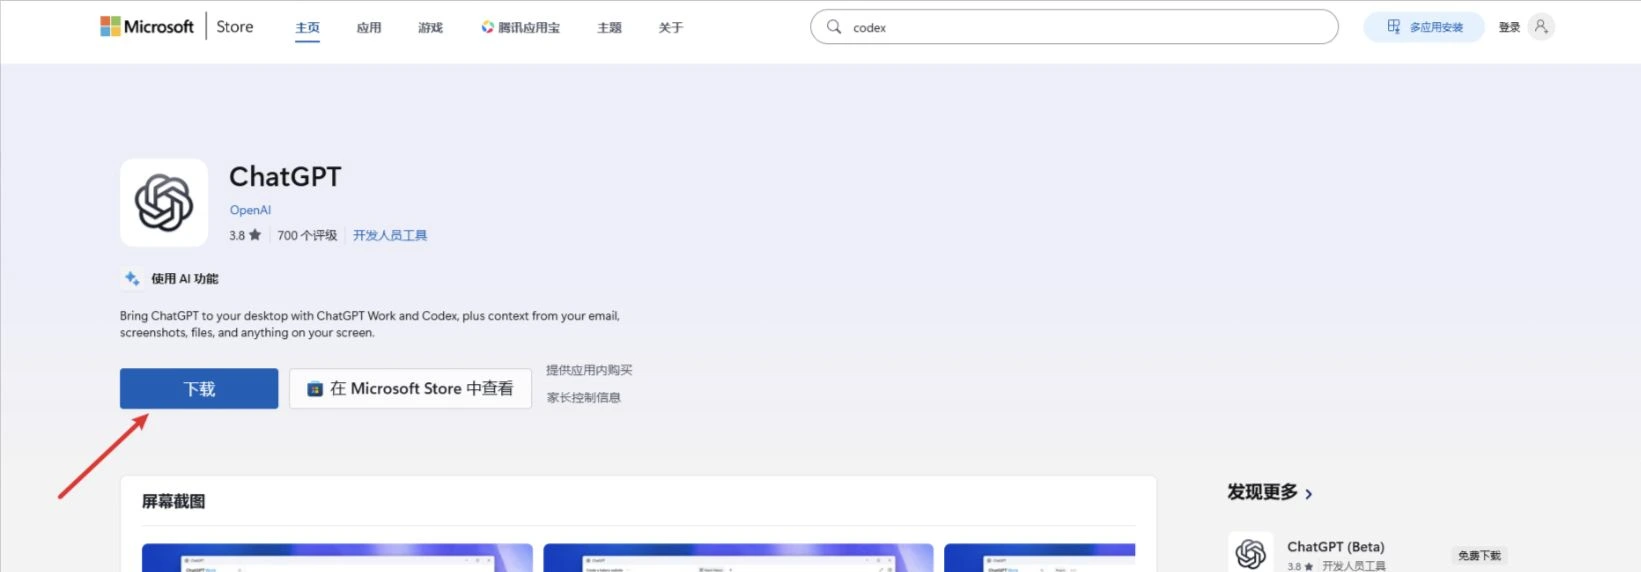Click 免费下载 for ChatGPT (Beta)

[x=1479, y=556]
